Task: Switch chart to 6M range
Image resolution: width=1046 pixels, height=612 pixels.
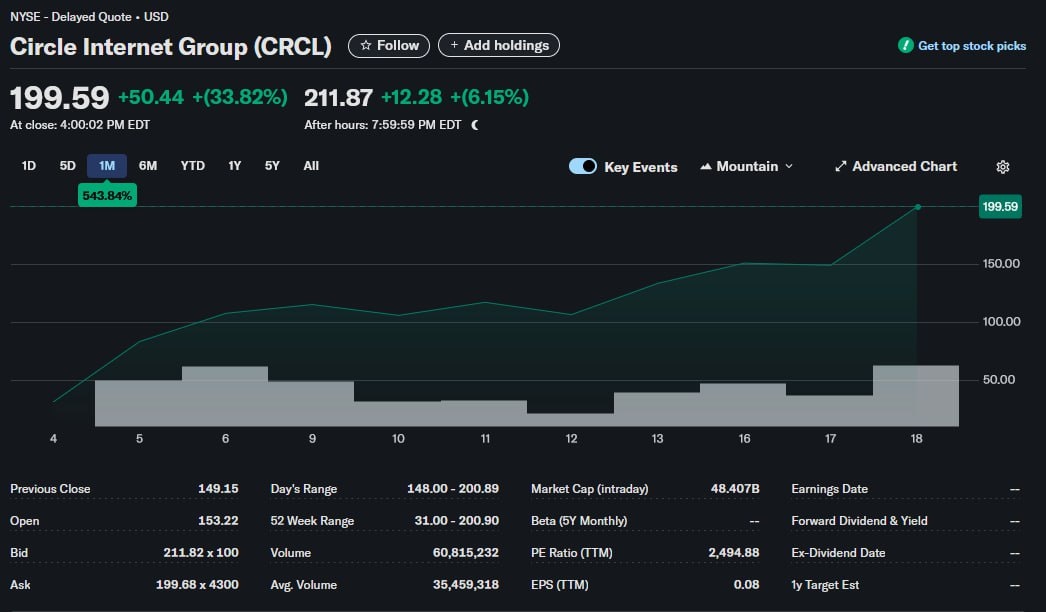Action: (x=147, y=166)
